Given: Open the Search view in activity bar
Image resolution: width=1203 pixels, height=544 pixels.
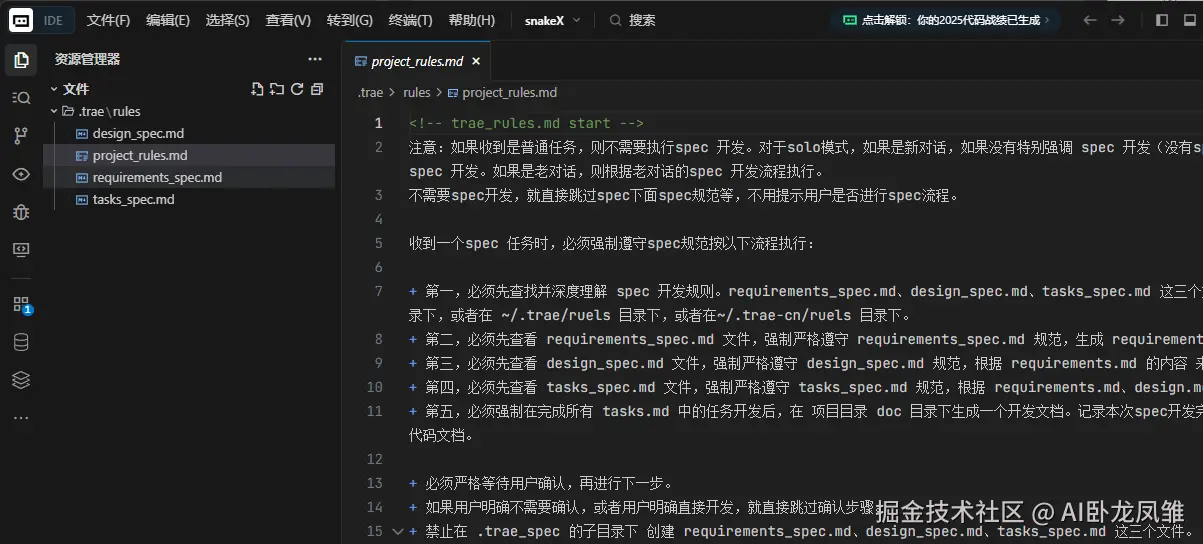Looking at the screenshot, I should click(x=21, y=98).
